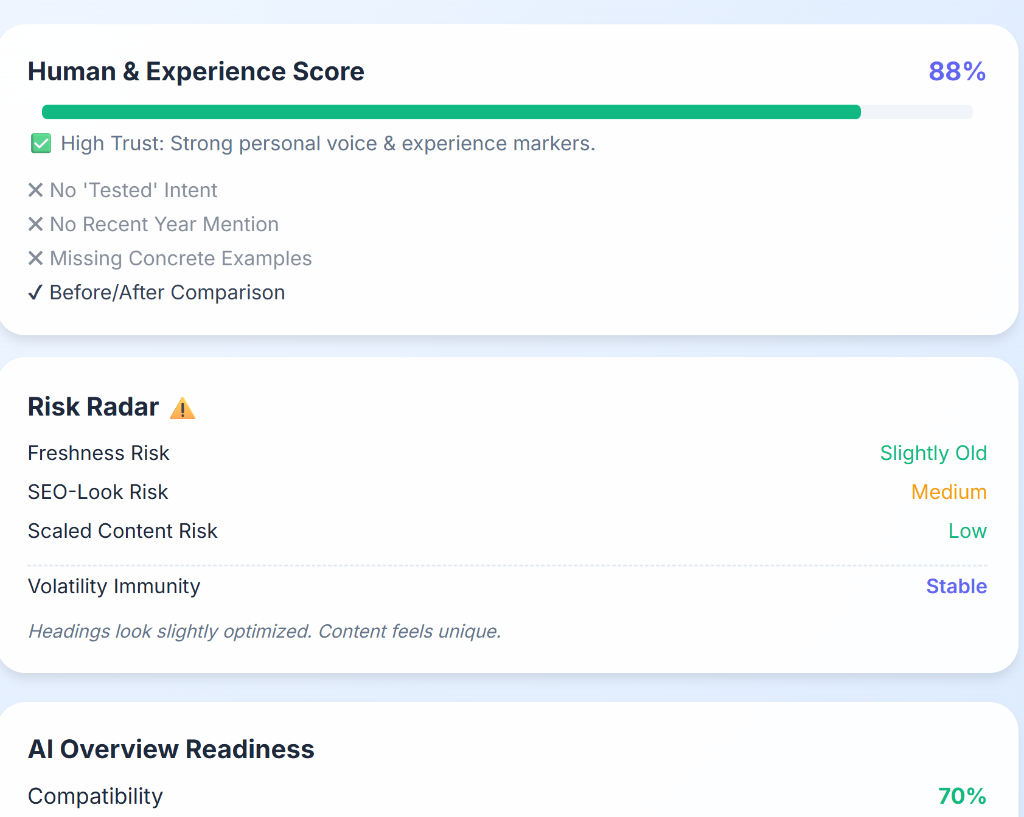Select the Human & Experience Score heading

[x=196, y=72]
